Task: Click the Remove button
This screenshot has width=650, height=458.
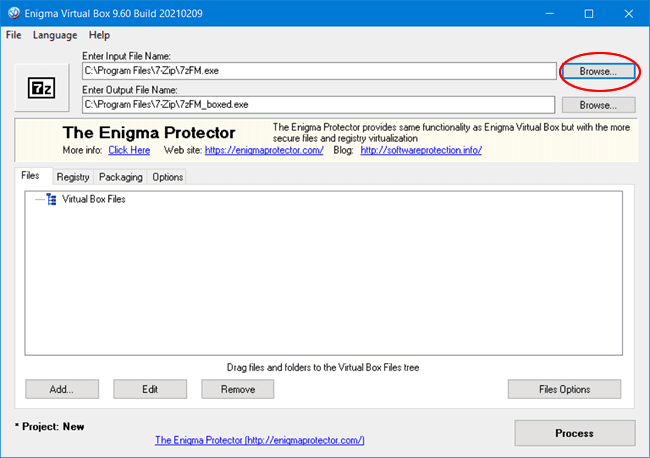Action: pos(237,389)
